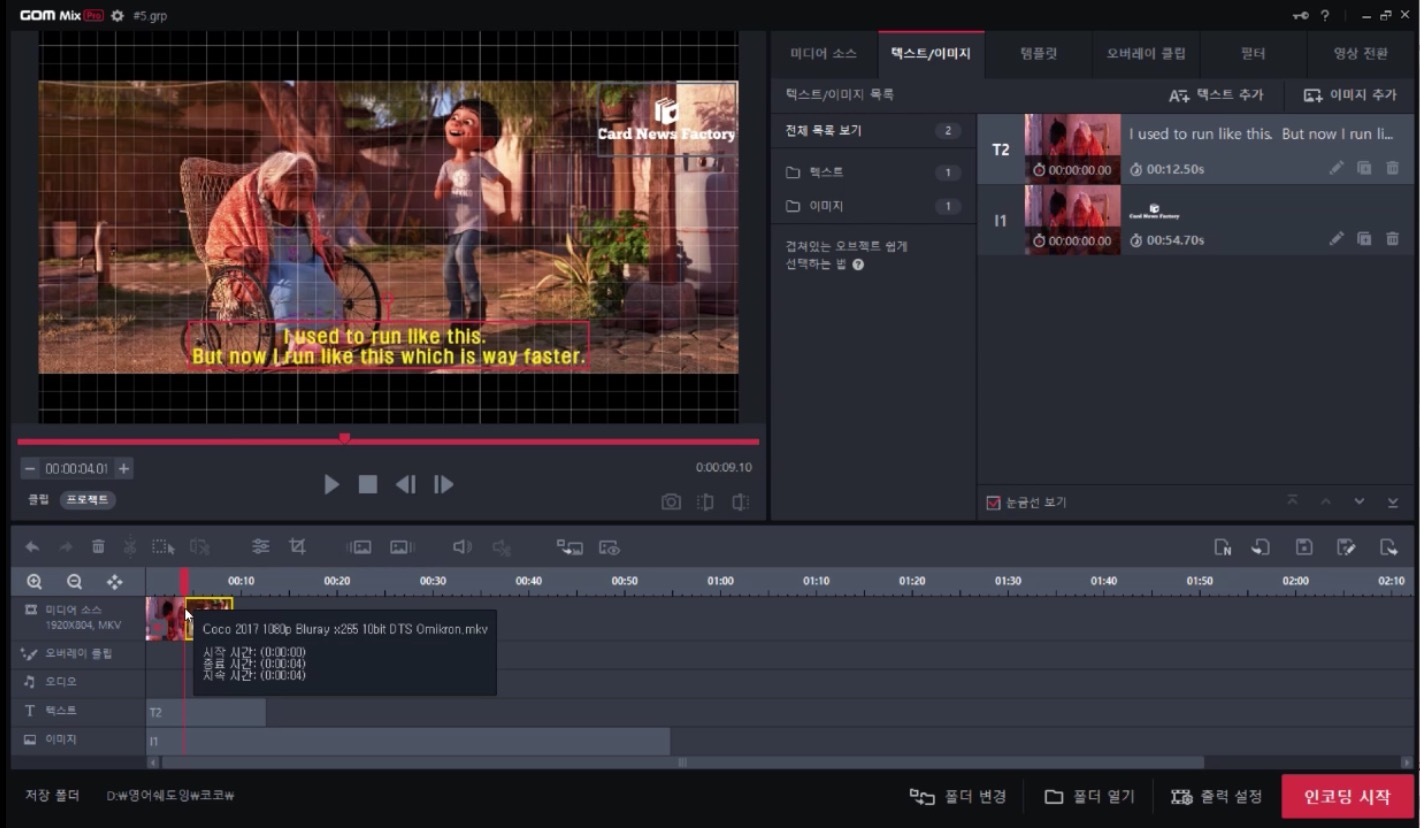Image resolution: width=1420 pixels, height=828 pixels.
Task: Delete selected clip with trash icon
Action: point(98,547)
